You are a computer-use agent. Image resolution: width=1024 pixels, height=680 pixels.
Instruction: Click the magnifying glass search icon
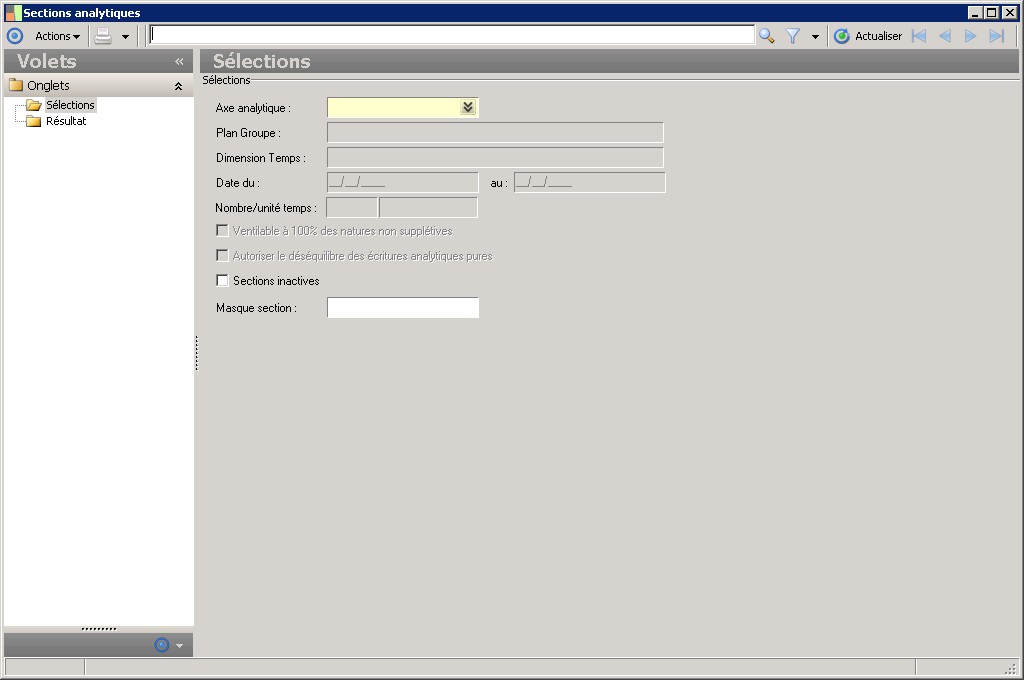tap(767, 36)
